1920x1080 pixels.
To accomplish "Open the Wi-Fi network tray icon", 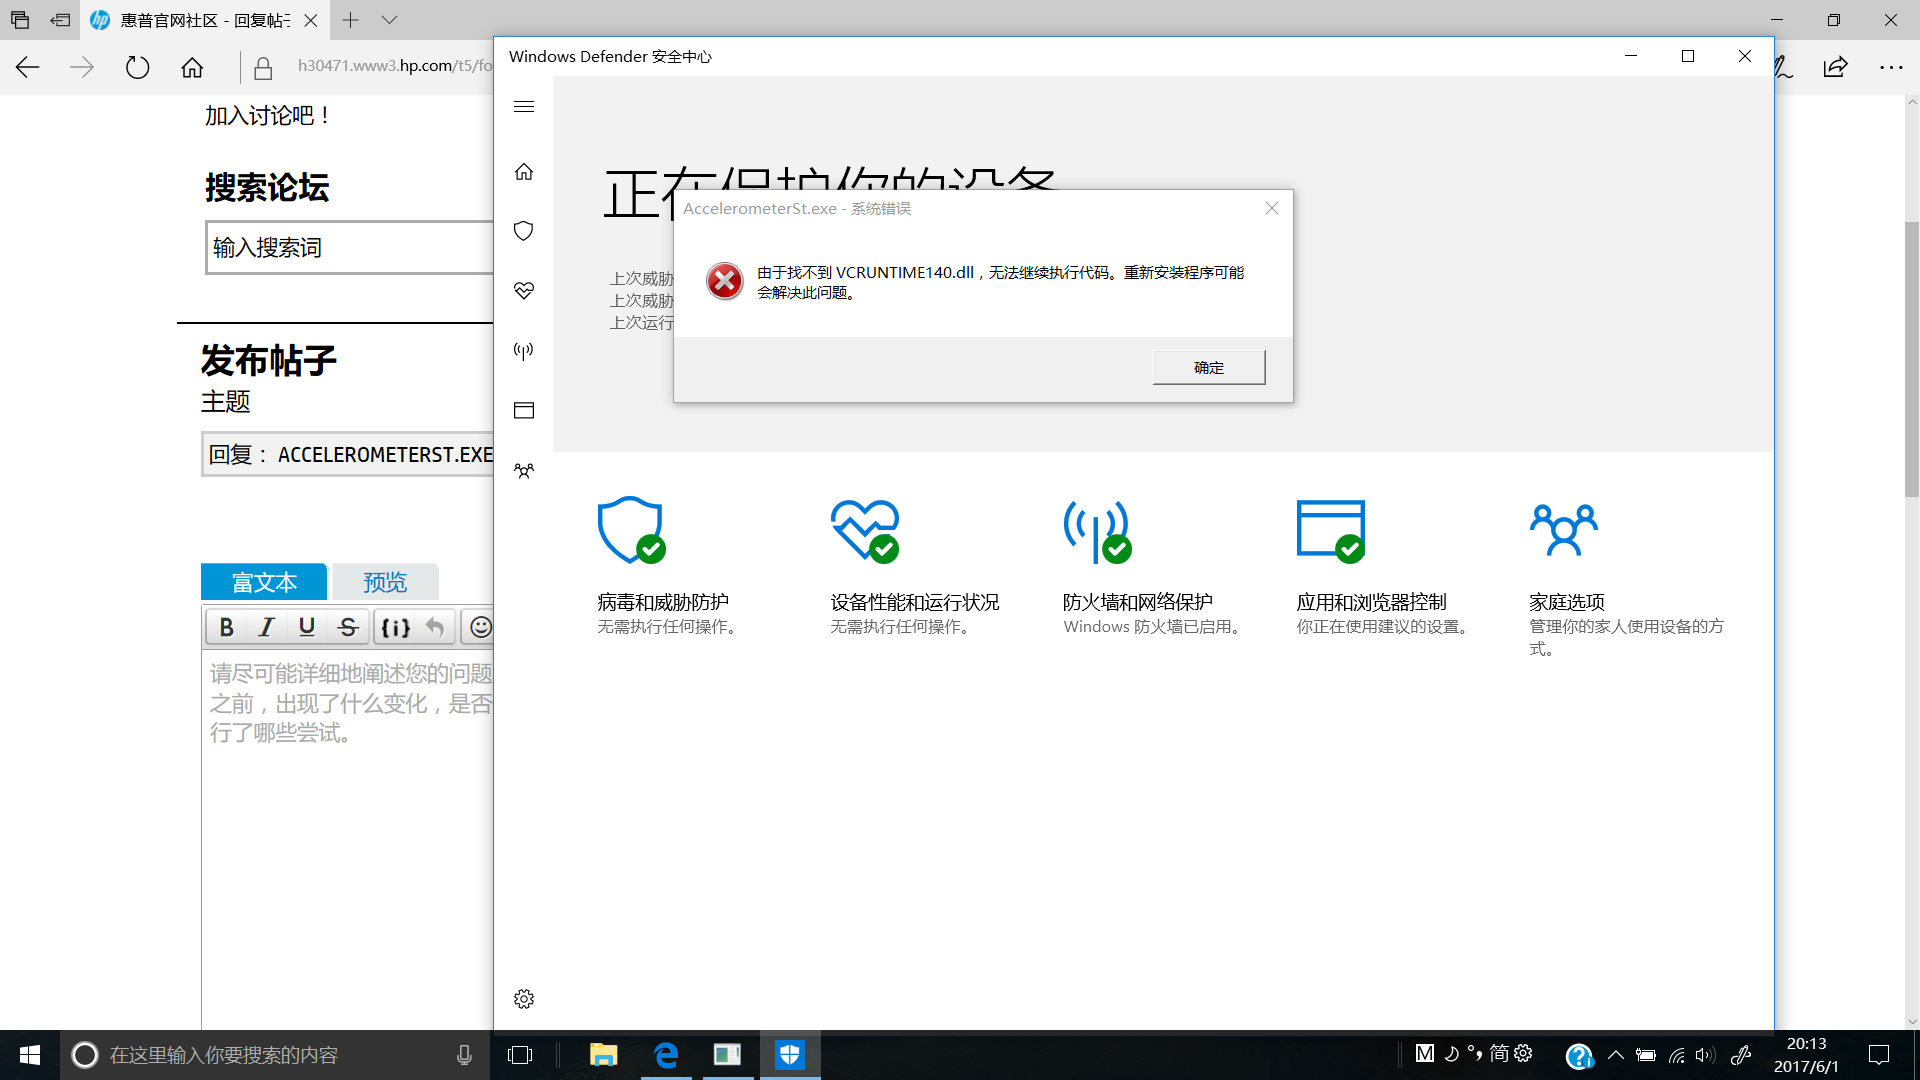I will pyautogui.click(x=1677, y=1055).
